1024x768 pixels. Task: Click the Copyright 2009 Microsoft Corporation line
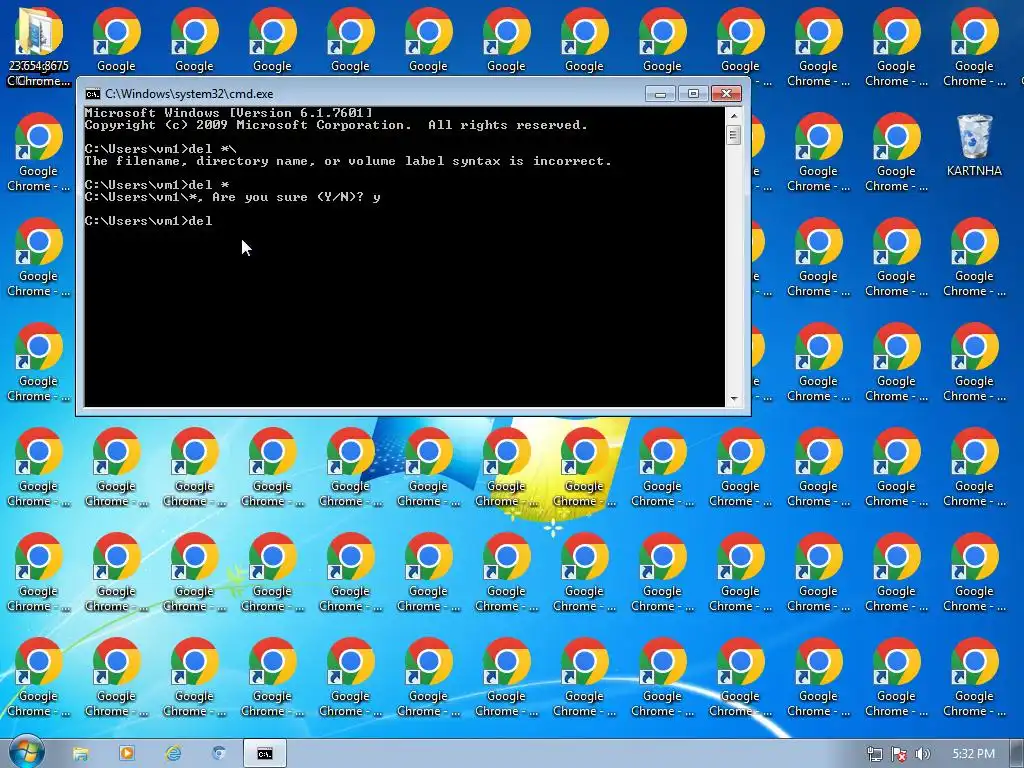336,125
